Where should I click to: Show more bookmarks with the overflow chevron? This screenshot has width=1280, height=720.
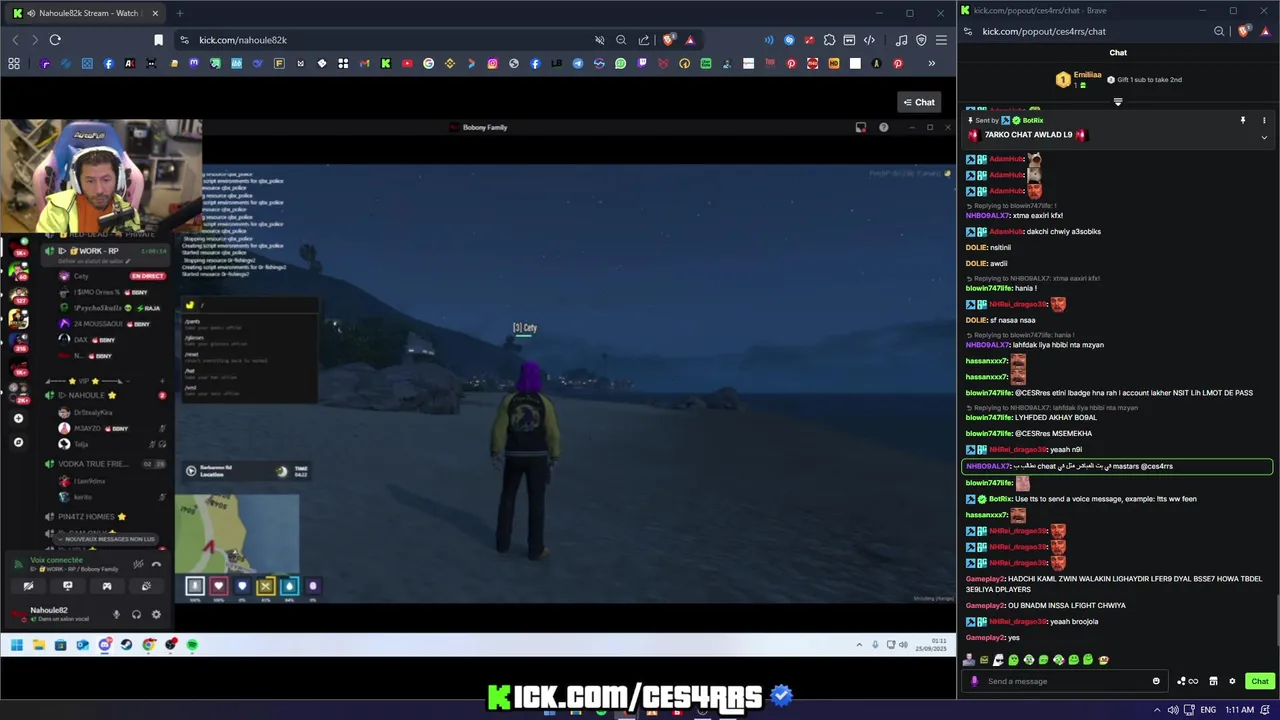click(931, 64)
